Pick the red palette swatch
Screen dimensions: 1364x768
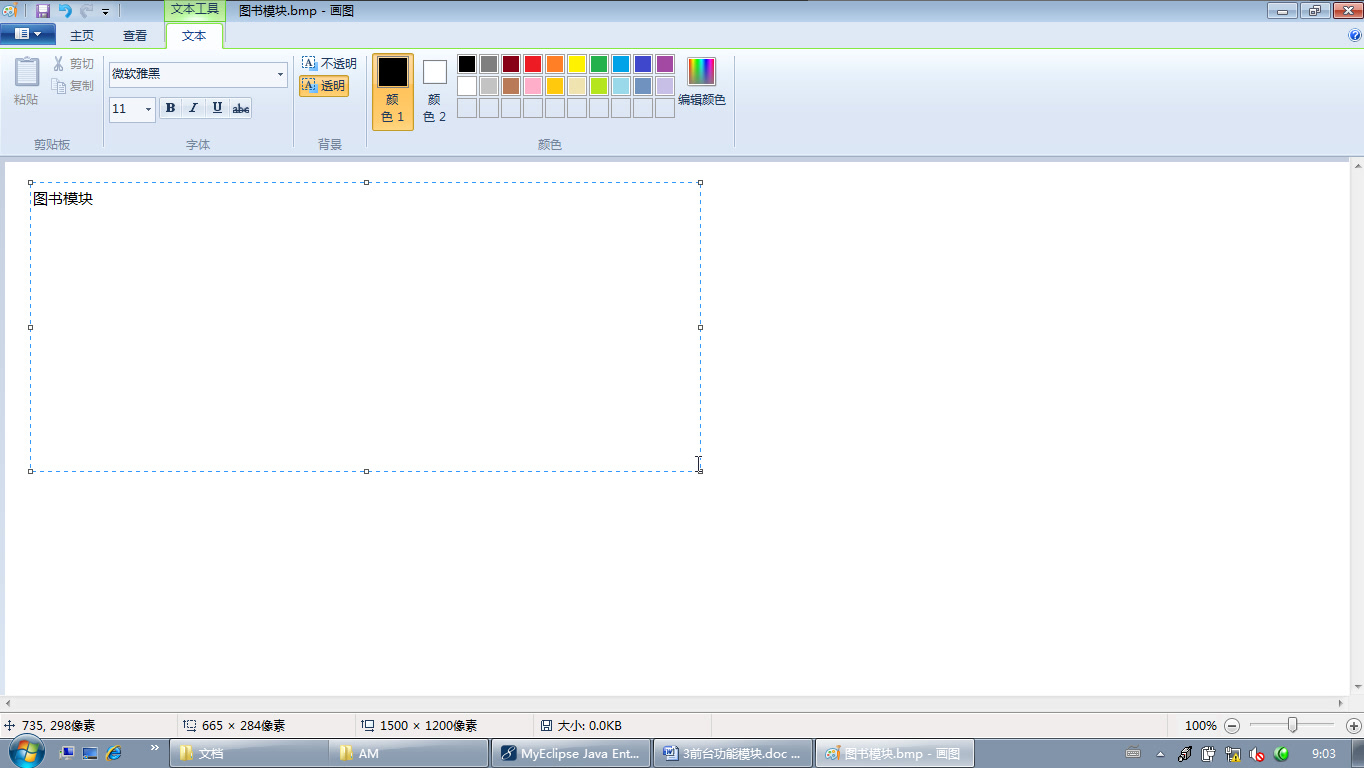pyautogui.click(x=533, y=64)
